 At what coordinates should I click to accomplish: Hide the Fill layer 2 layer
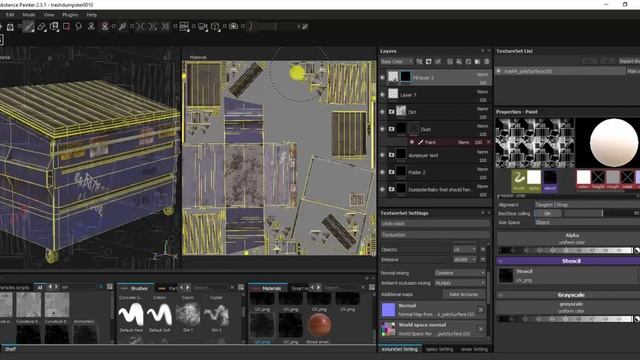click(382, 77)
